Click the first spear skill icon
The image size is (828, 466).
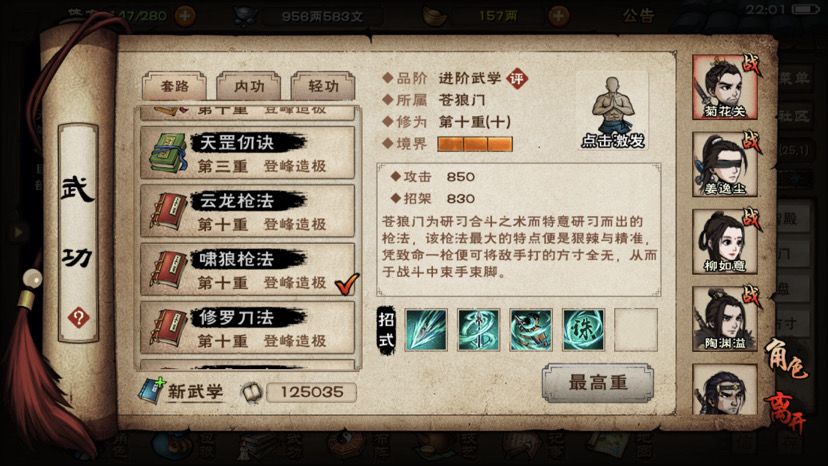426,330
